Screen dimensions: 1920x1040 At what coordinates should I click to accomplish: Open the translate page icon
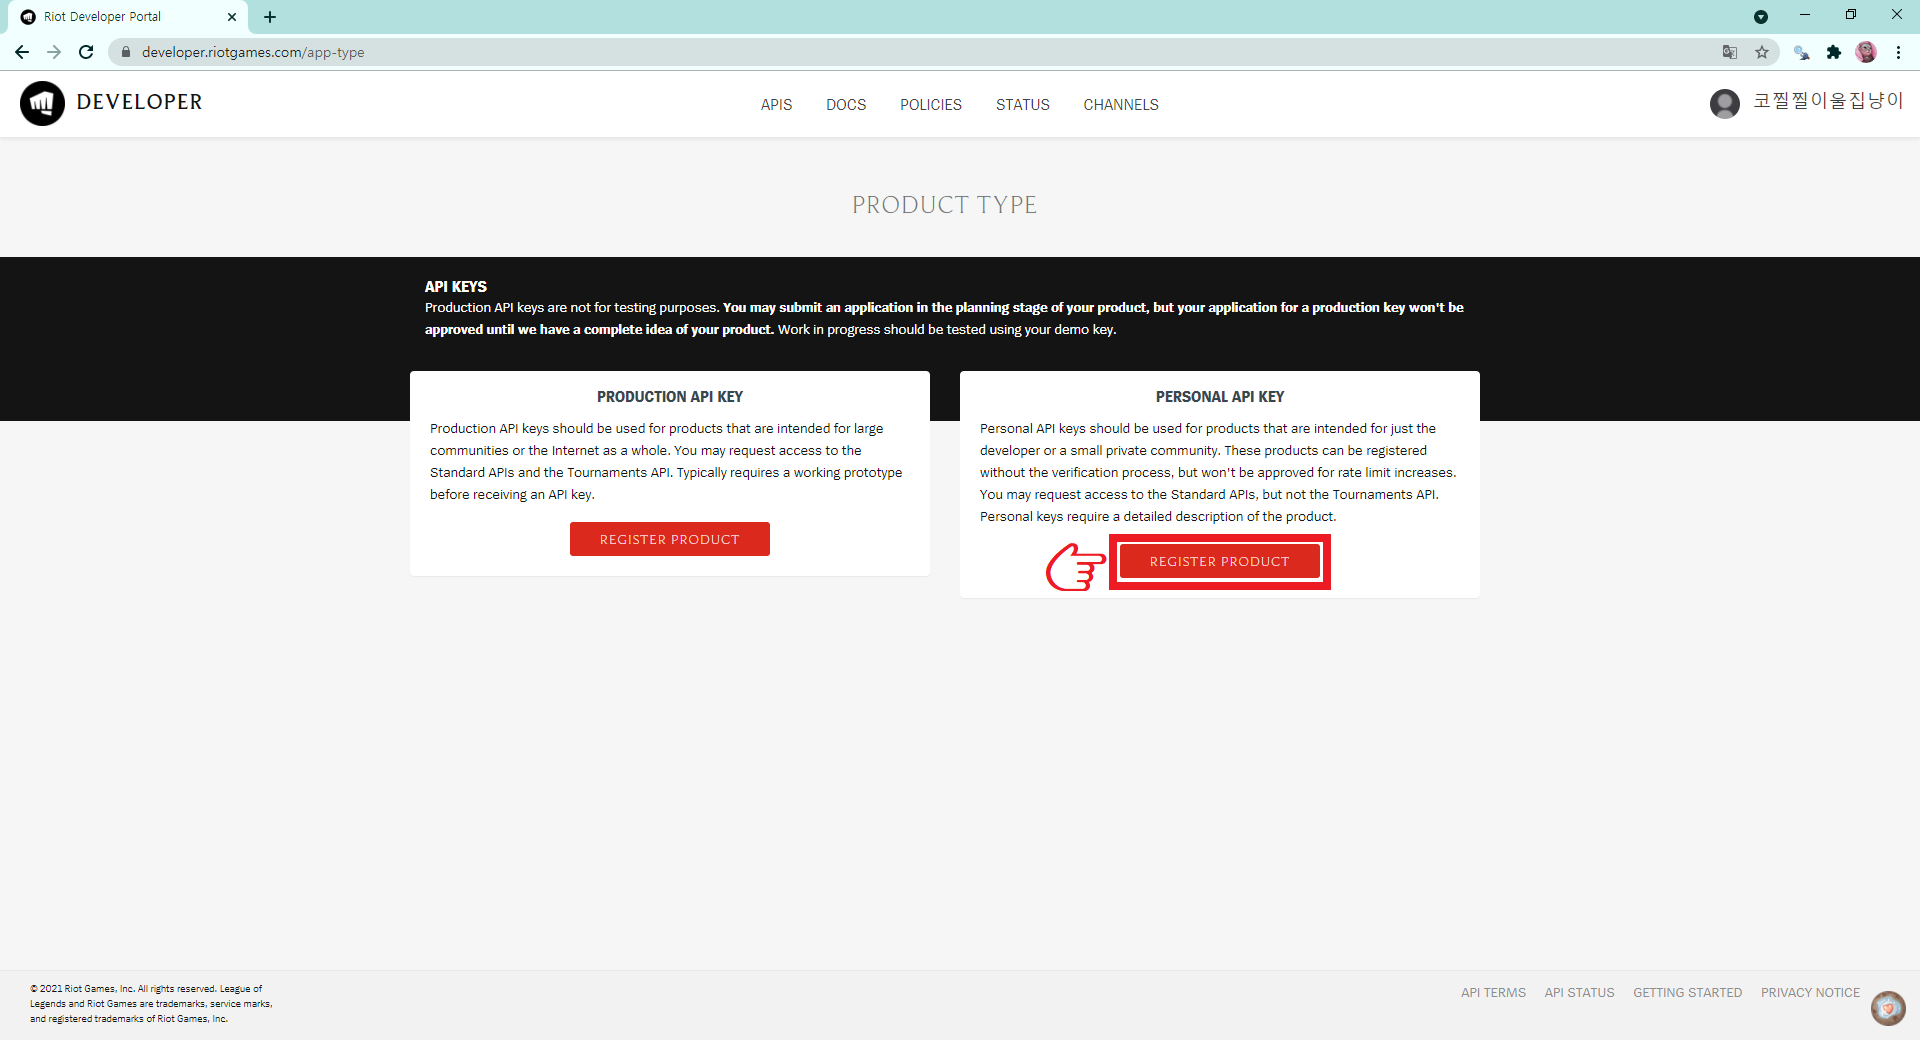1730,52
